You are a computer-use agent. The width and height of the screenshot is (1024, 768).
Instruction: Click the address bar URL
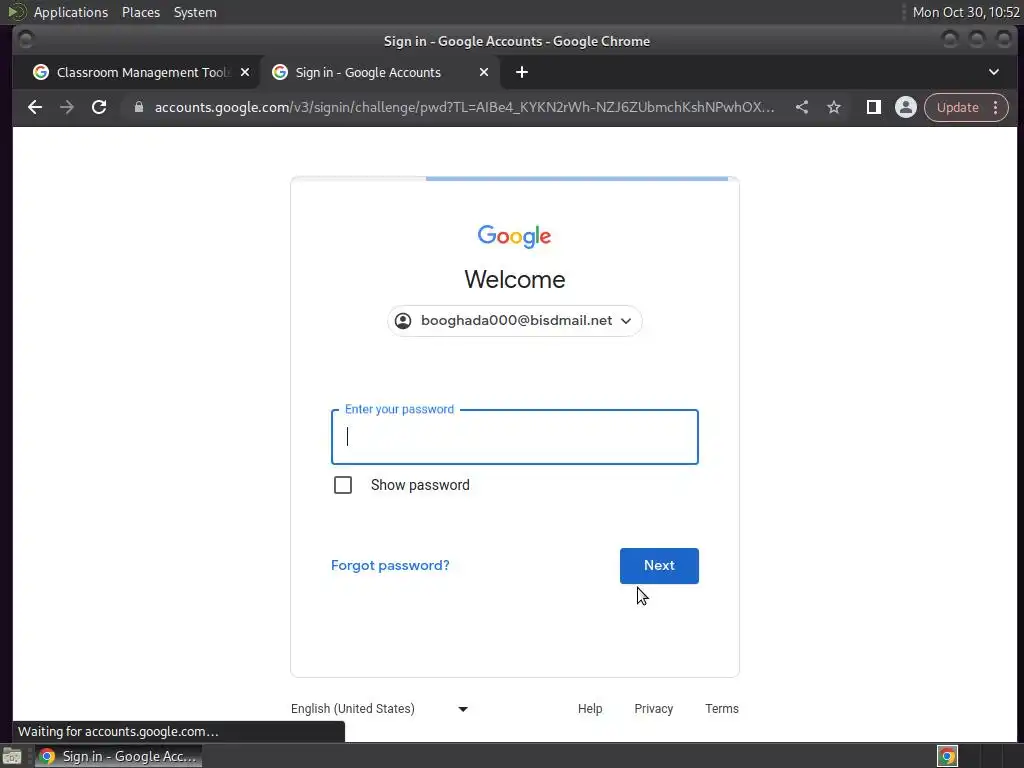(464, 107)
